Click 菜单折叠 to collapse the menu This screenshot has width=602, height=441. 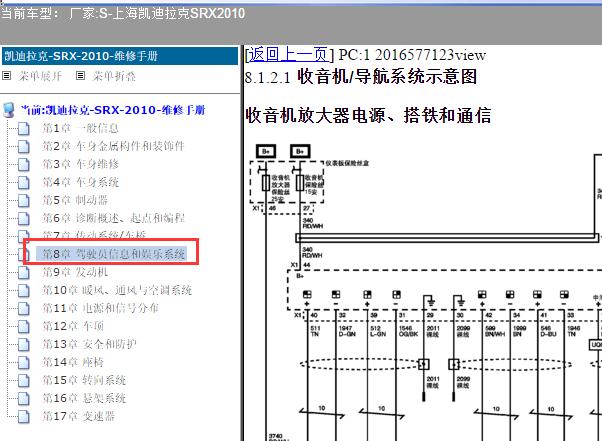[114, 76]
